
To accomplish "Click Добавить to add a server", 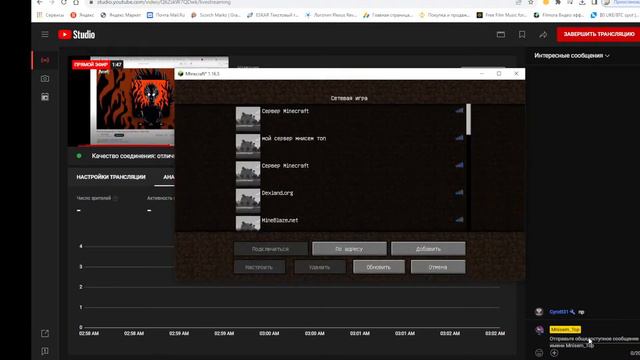I will point(428,249).
